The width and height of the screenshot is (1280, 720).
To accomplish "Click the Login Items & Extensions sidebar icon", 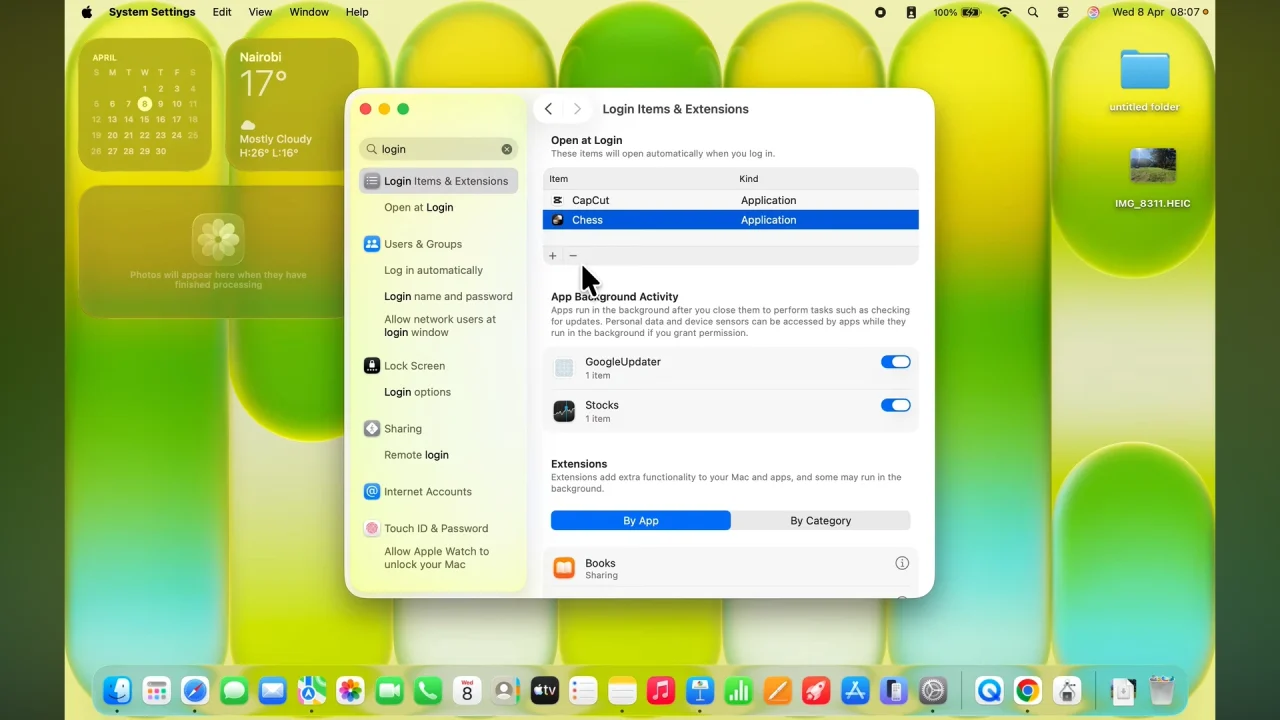I will (x=371, y=181).
